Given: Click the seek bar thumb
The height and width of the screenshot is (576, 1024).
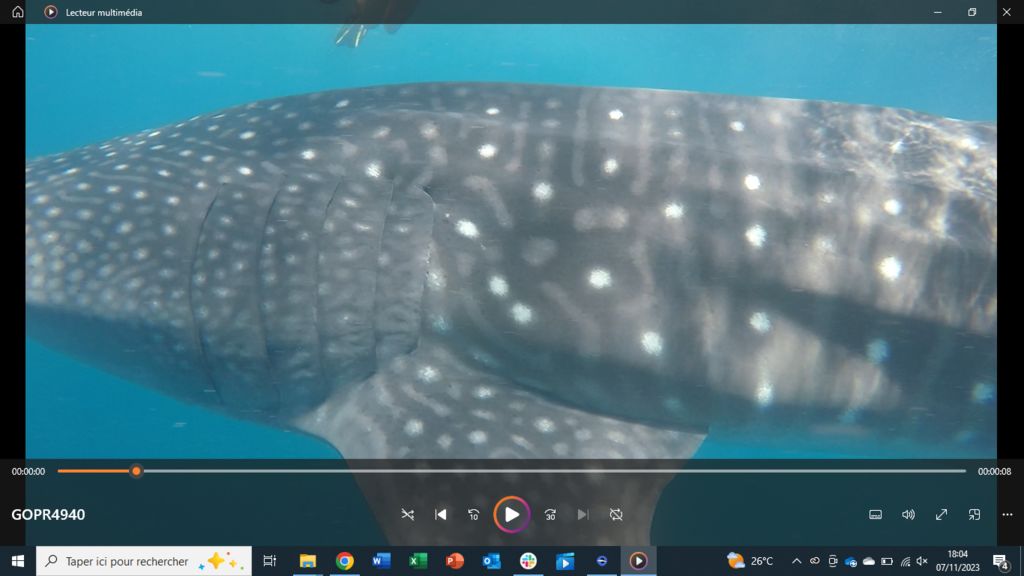Looking at the screenshot, I should pos(136,471).
